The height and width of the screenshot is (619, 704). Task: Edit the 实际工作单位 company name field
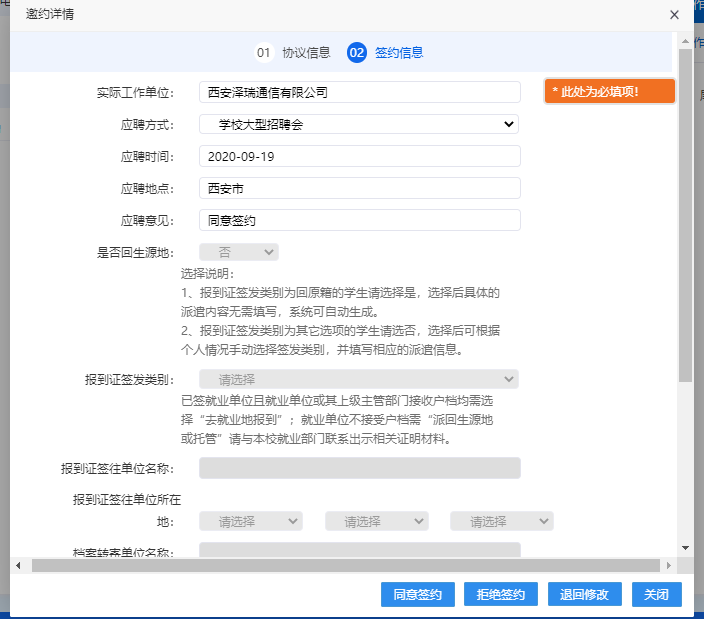point(359,92)
